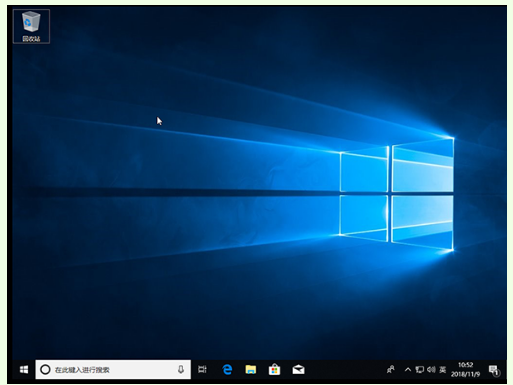Open Task View from the taskbar
This screenshot has width=513, height=385.
coord(202,369)
